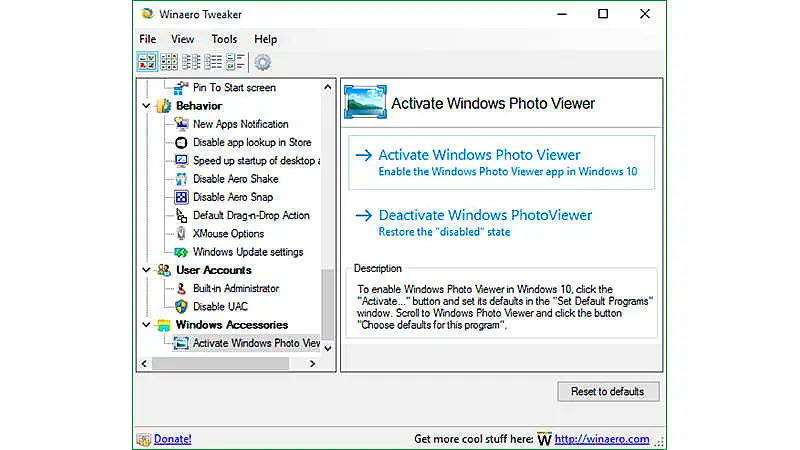Collapse the Windows Accessories tree category
Screen dimensions: 800x450
(x=146, y=325)
